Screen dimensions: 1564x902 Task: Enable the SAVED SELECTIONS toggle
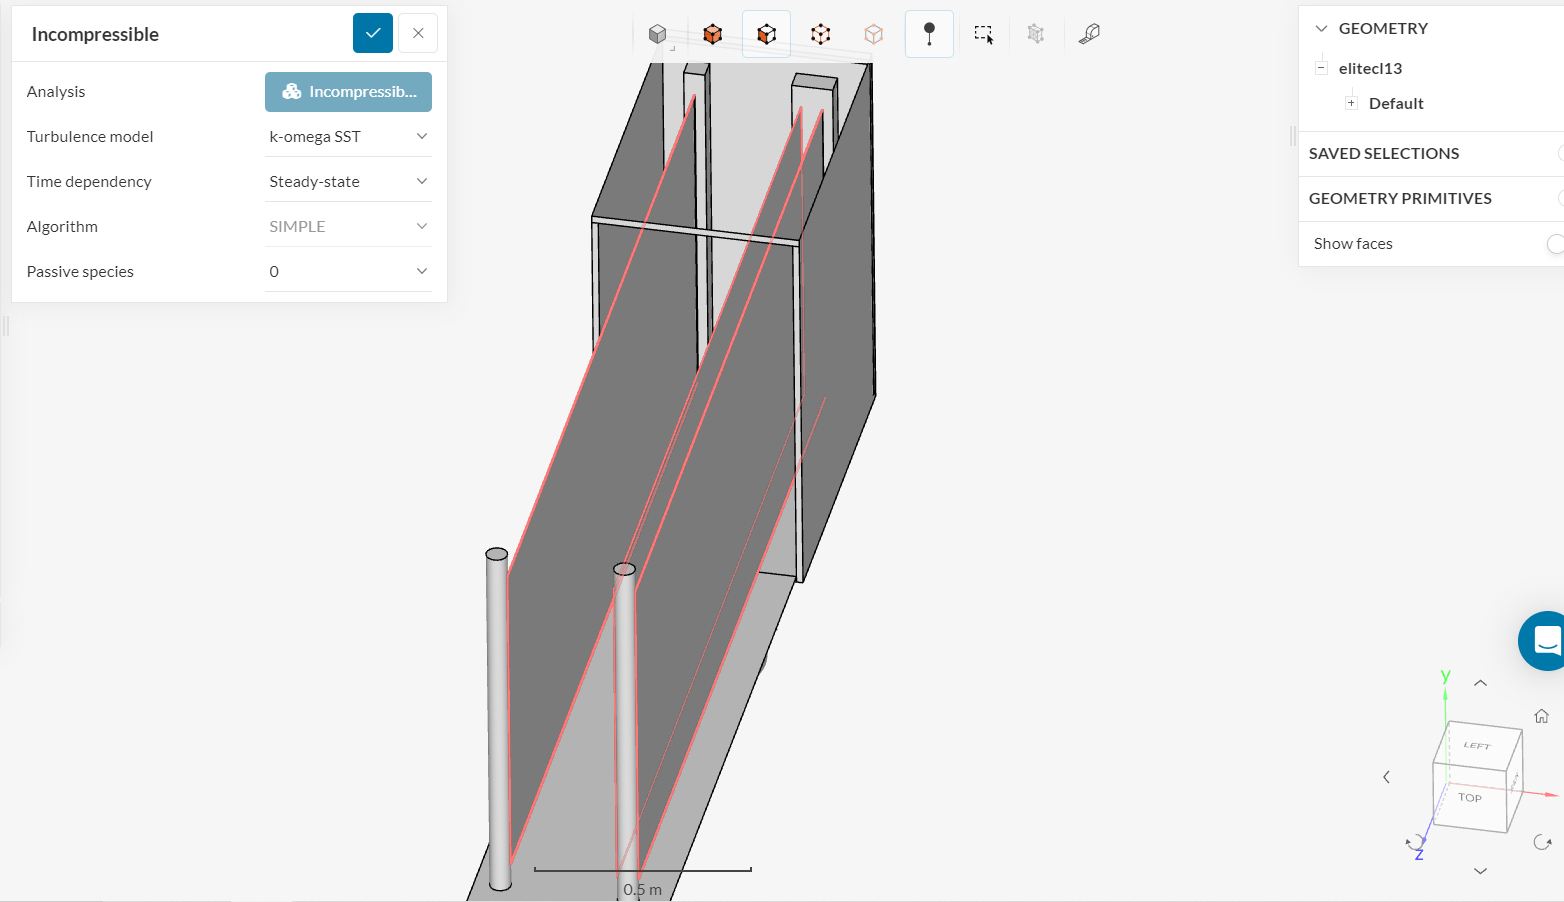point(1558,153)
